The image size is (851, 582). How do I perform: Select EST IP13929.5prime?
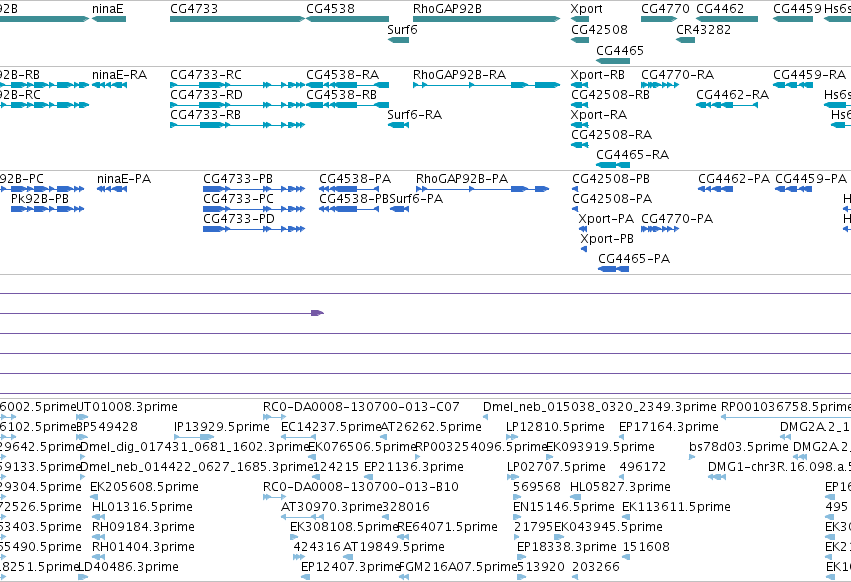[x=194, y=437]
